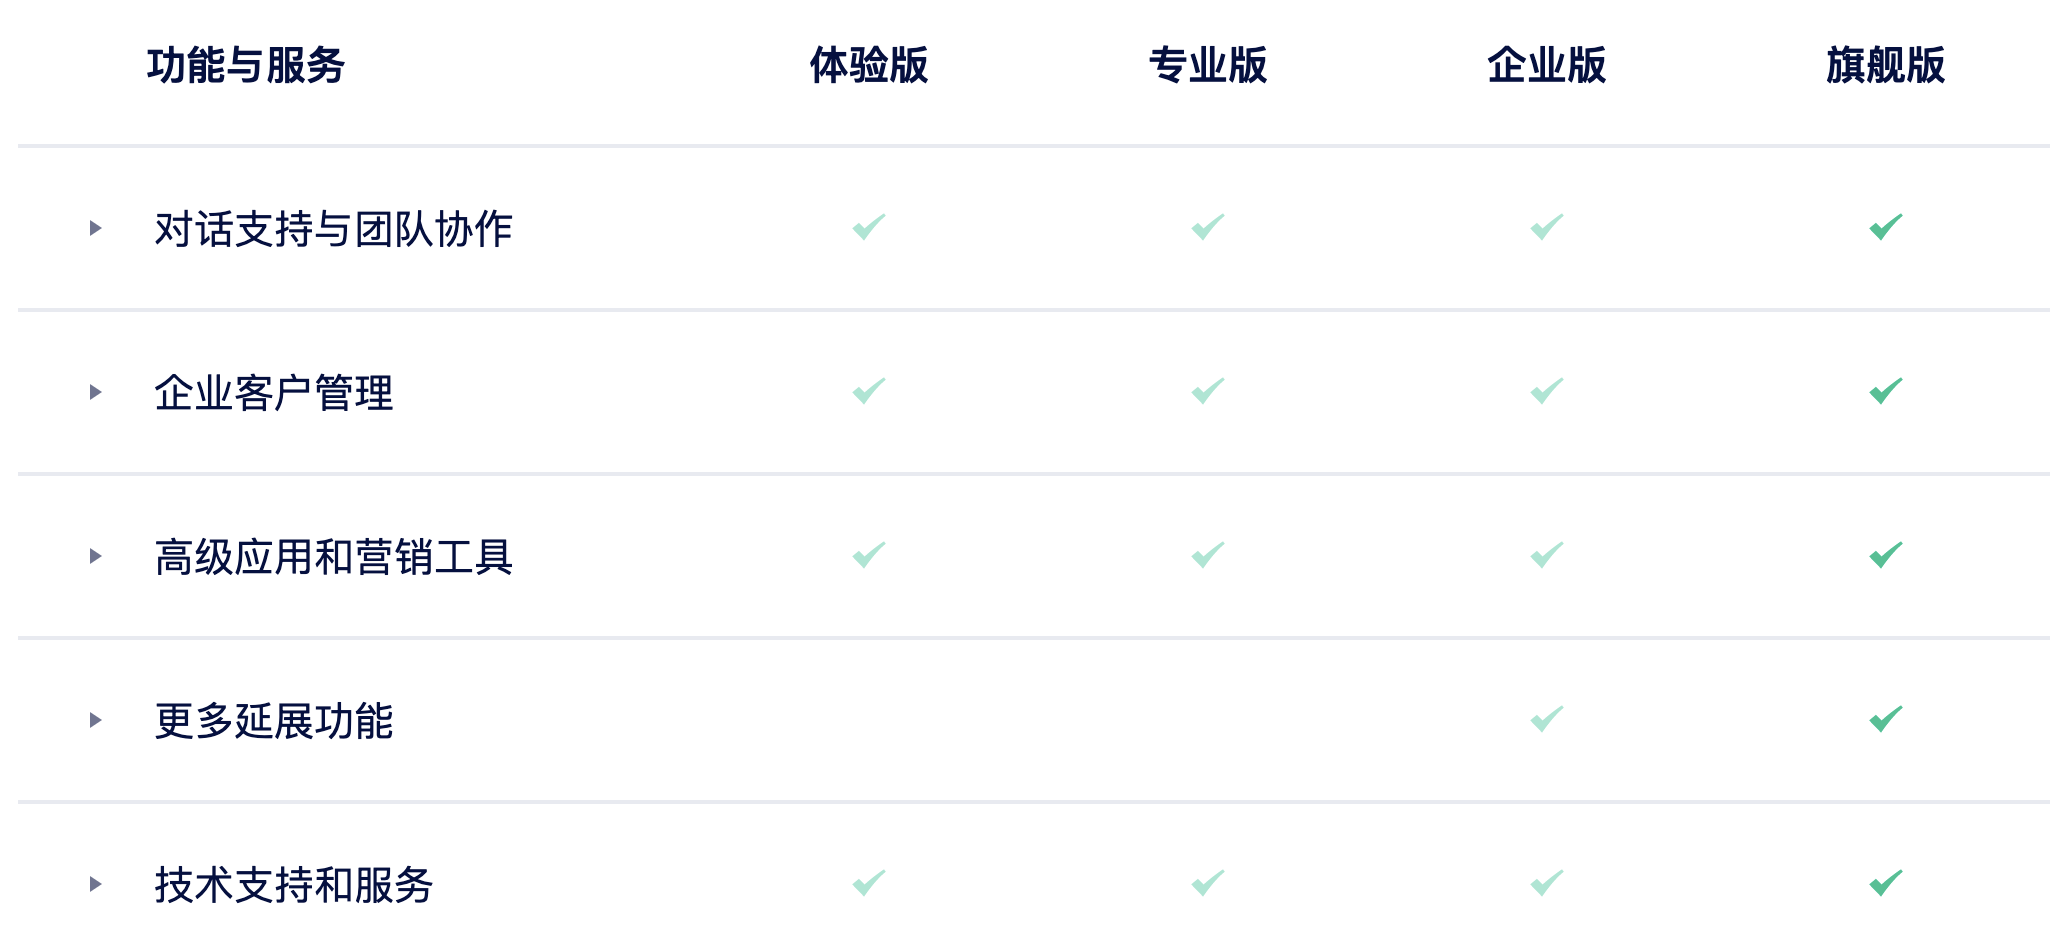Click 旗舰版 checkmark for 技术支持和服务

1886,883
